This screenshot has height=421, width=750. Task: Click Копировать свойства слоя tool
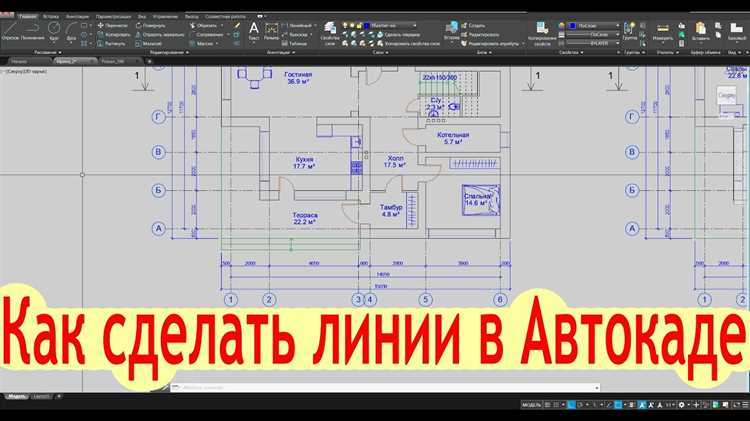tap(409, 43)
